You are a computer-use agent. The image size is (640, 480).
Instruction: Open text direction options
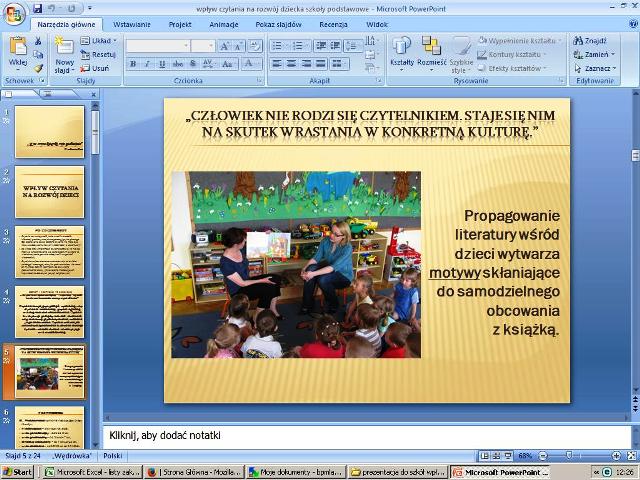pyautogui.click(x=371, y=40)
